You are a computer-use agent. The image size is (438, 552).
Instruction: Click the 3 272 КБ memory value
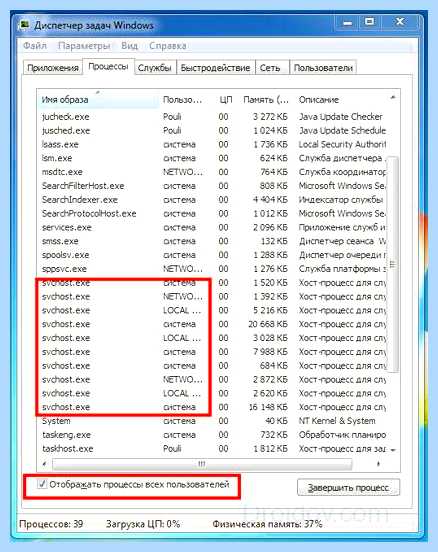click(270, 117)
